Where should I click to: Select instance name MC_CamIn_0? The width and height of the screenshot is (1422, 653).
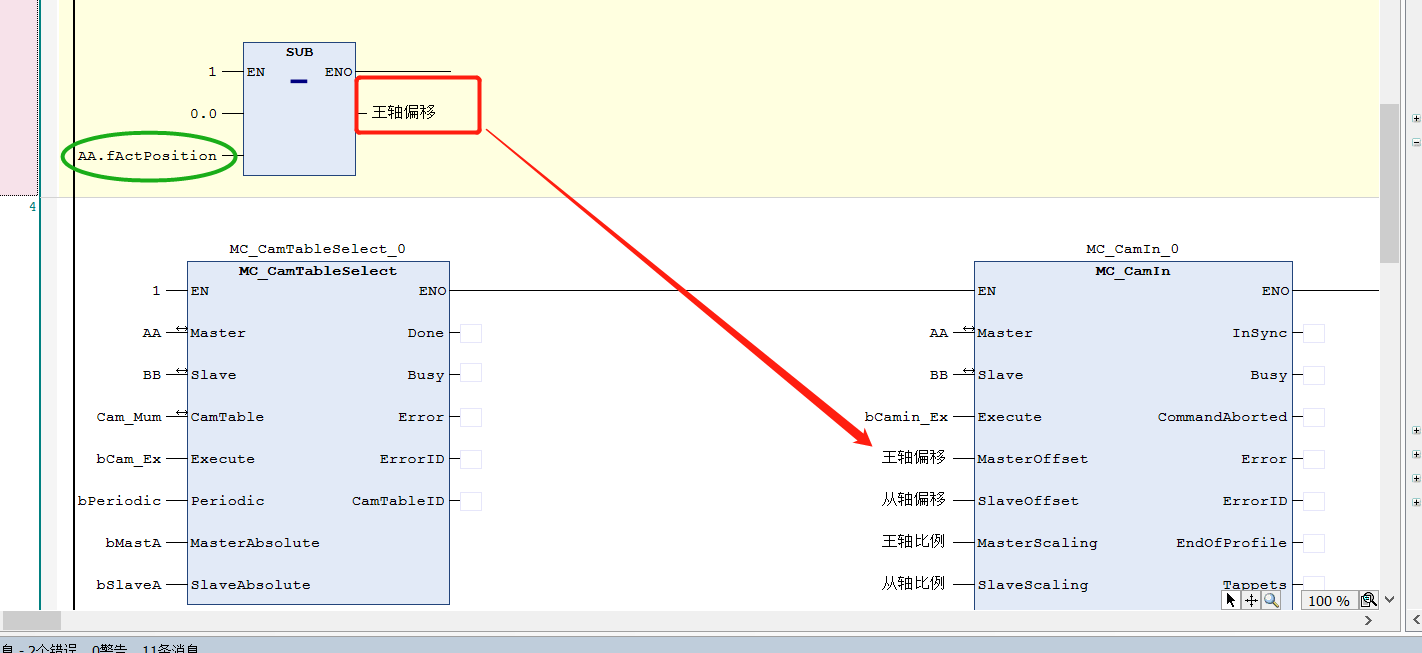1133,249
